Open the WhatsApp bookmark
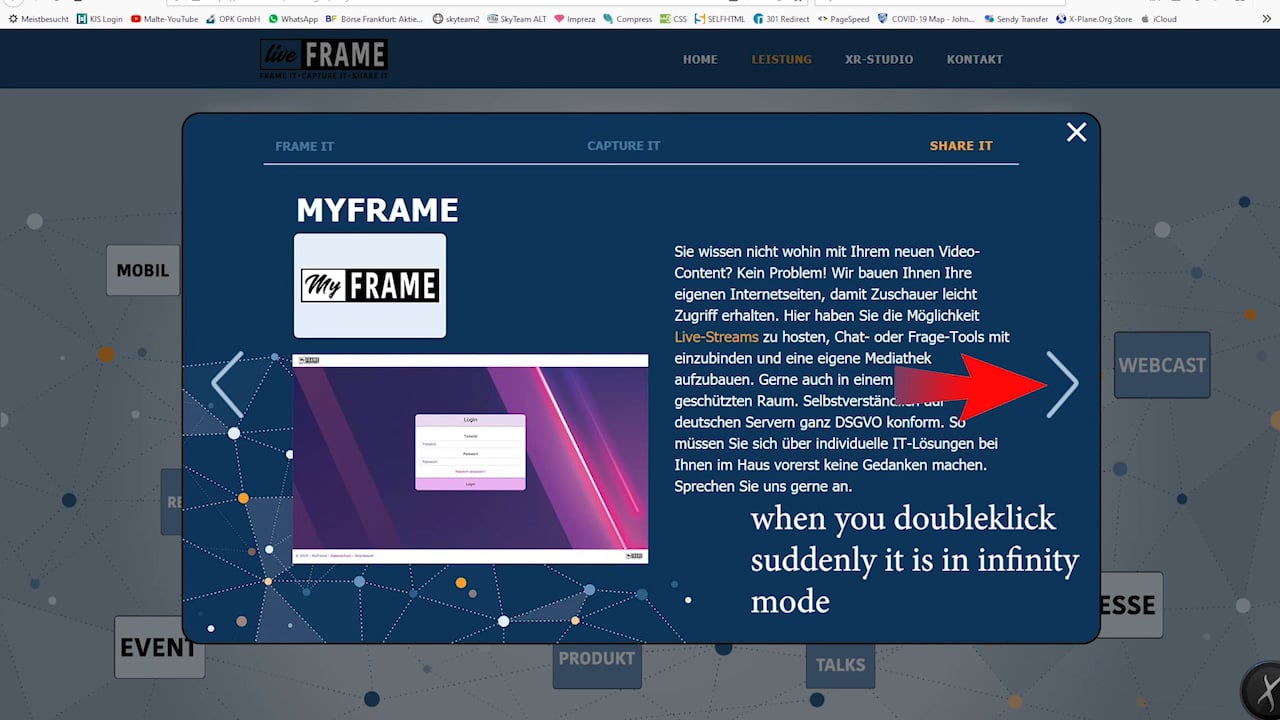1280x720 pixels. click(x=293, y=19)
